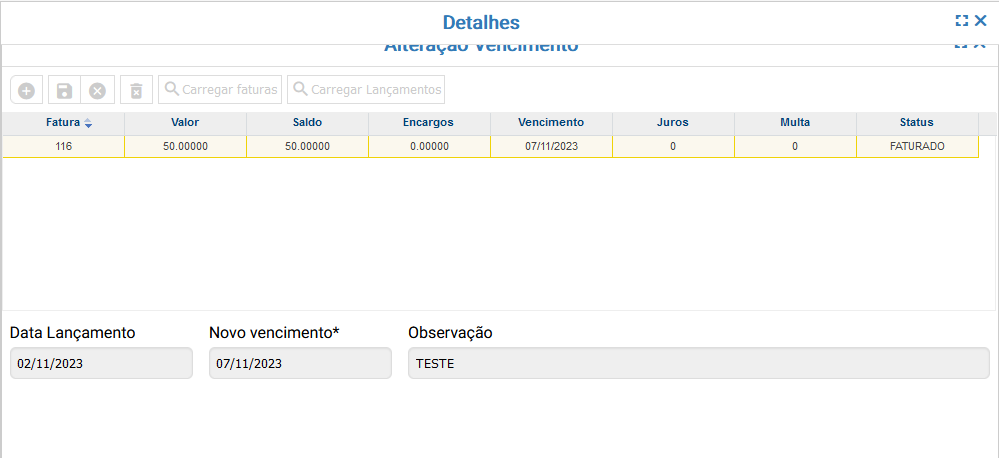The image size is (999, 458).
Task: Click the Novo vencimento date field
Action: [x=300, y=364]
